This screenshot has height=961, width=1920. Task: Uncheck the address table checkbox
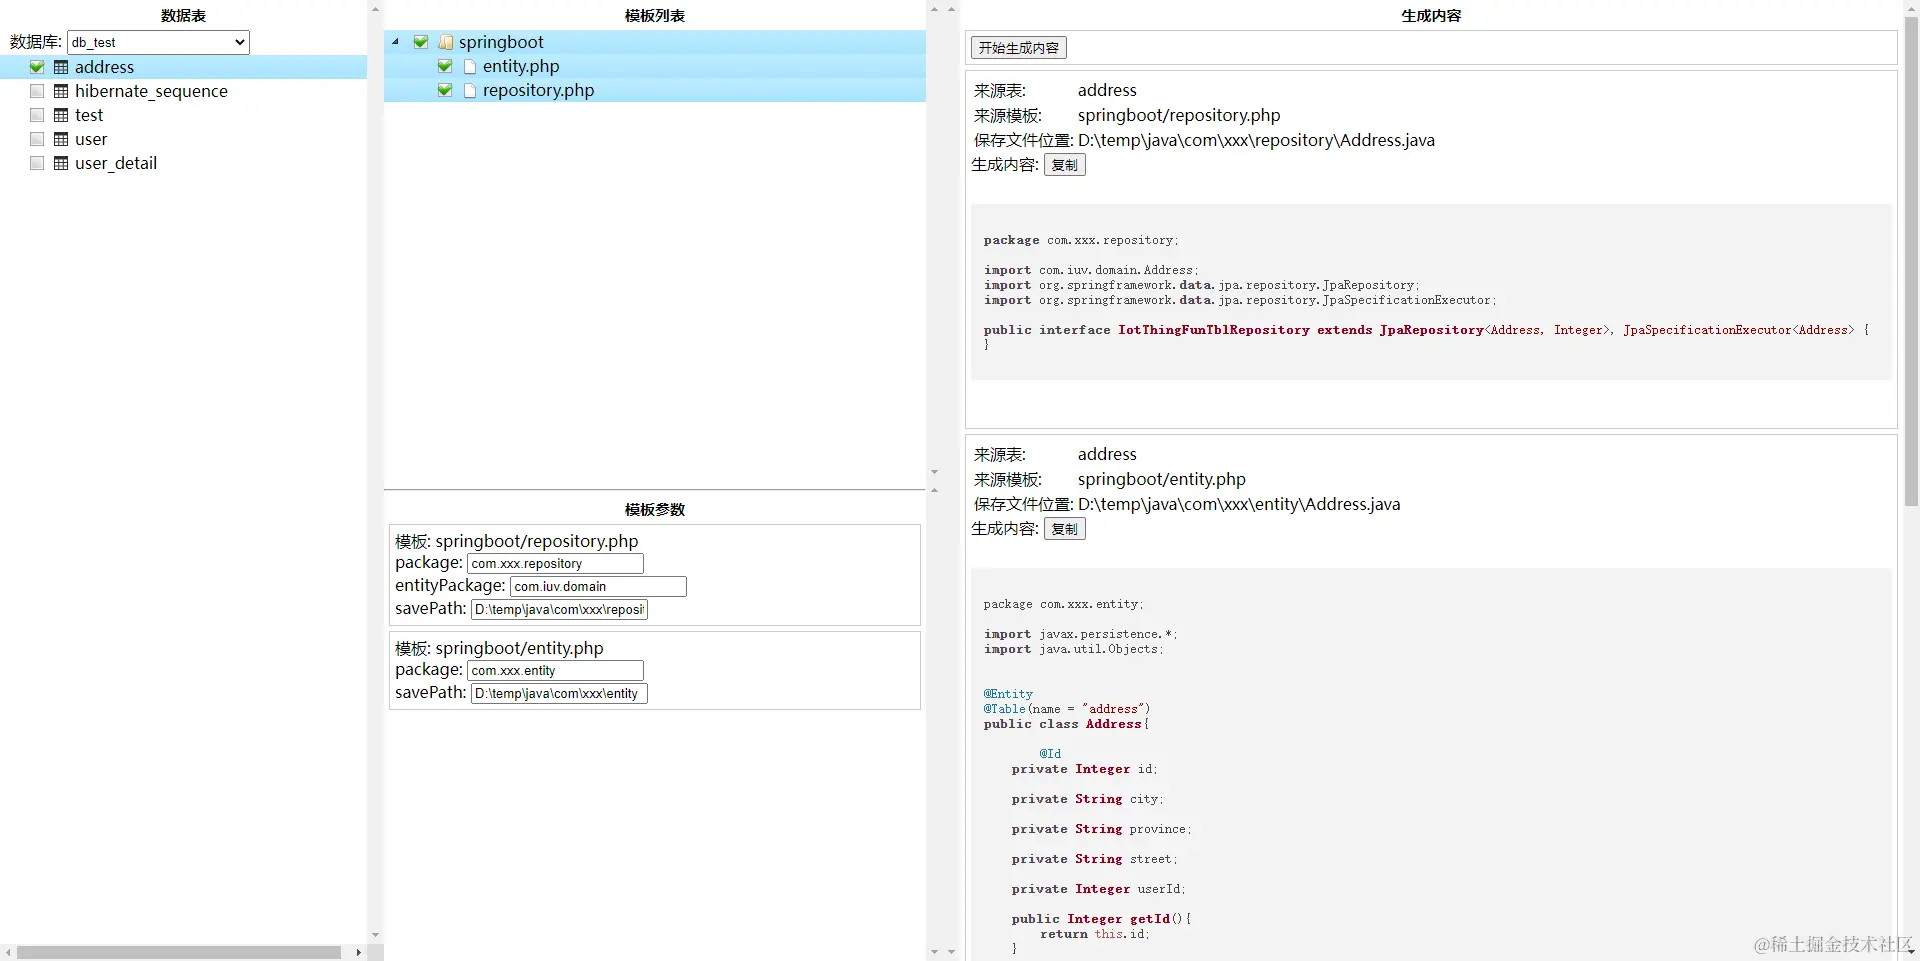(x=37, y=67)
